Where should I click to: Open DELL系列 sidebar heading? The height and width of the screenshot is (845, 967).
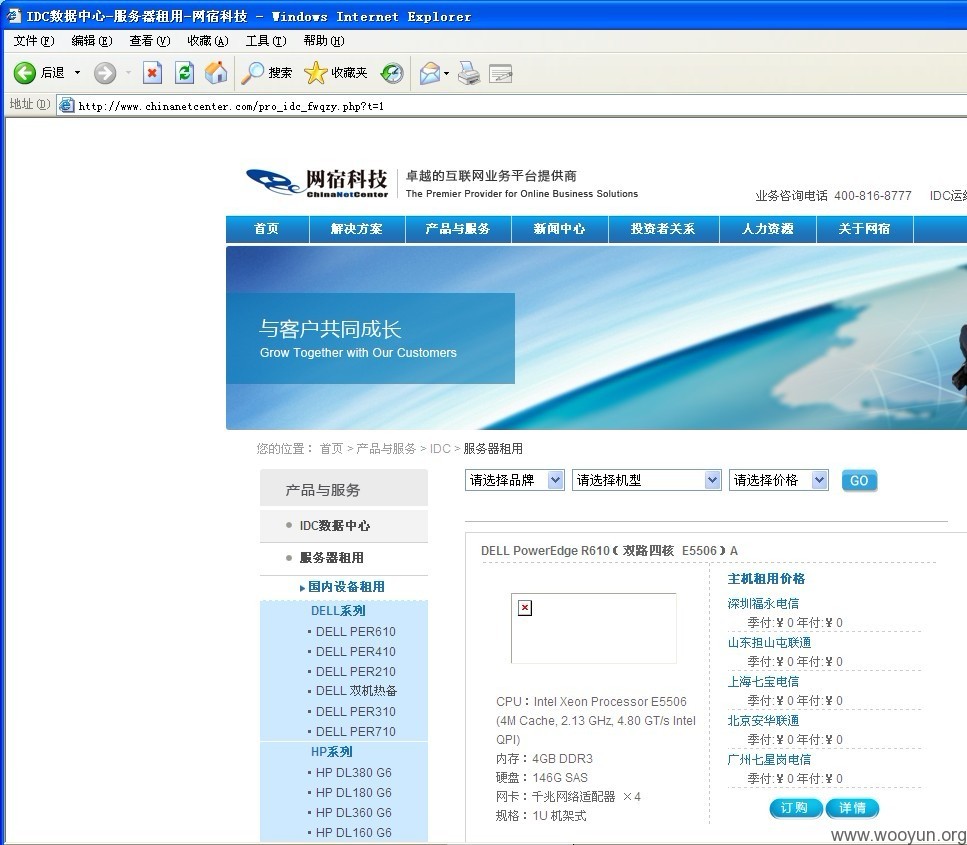[338, 611]
